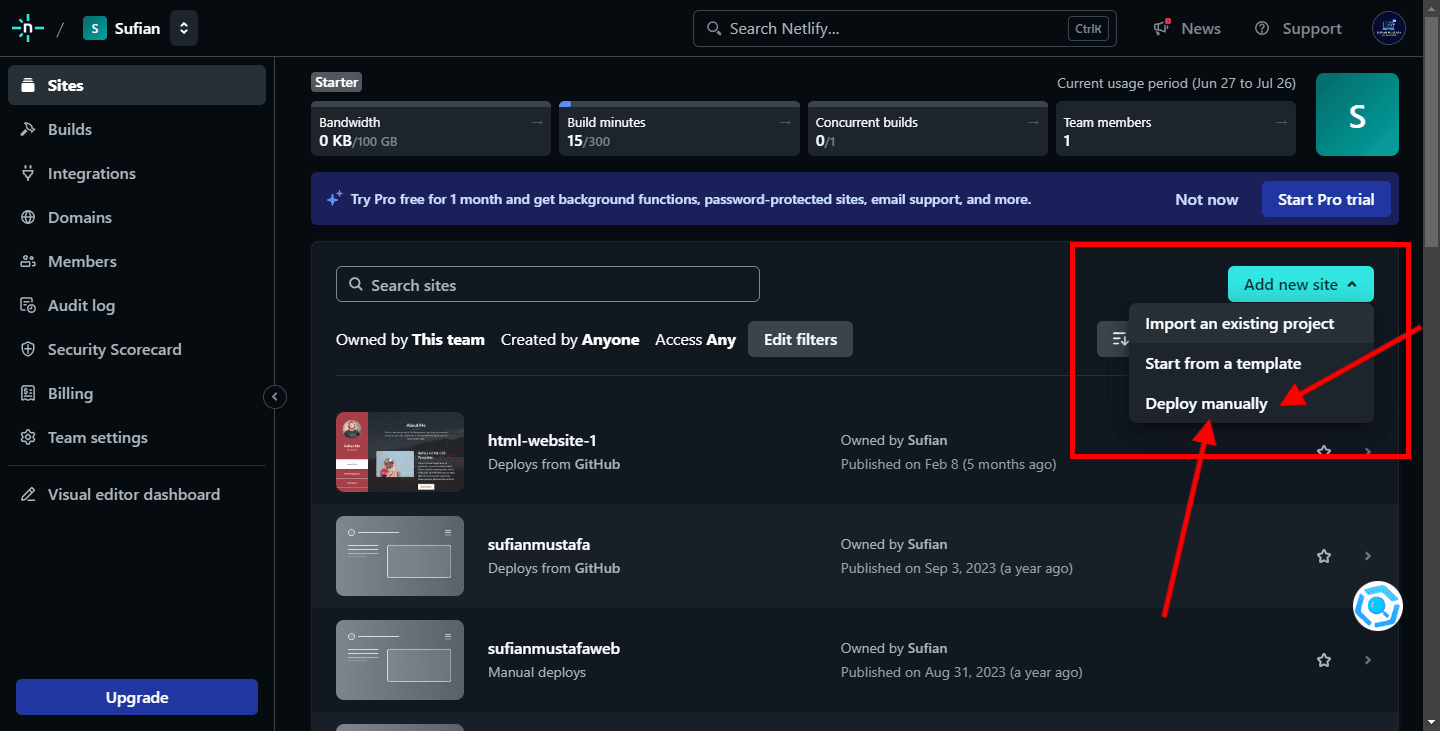The width and height of the screenshot is (1440, 731).
Task: Open the Build minutes usage card
Action: pos(679,129)
